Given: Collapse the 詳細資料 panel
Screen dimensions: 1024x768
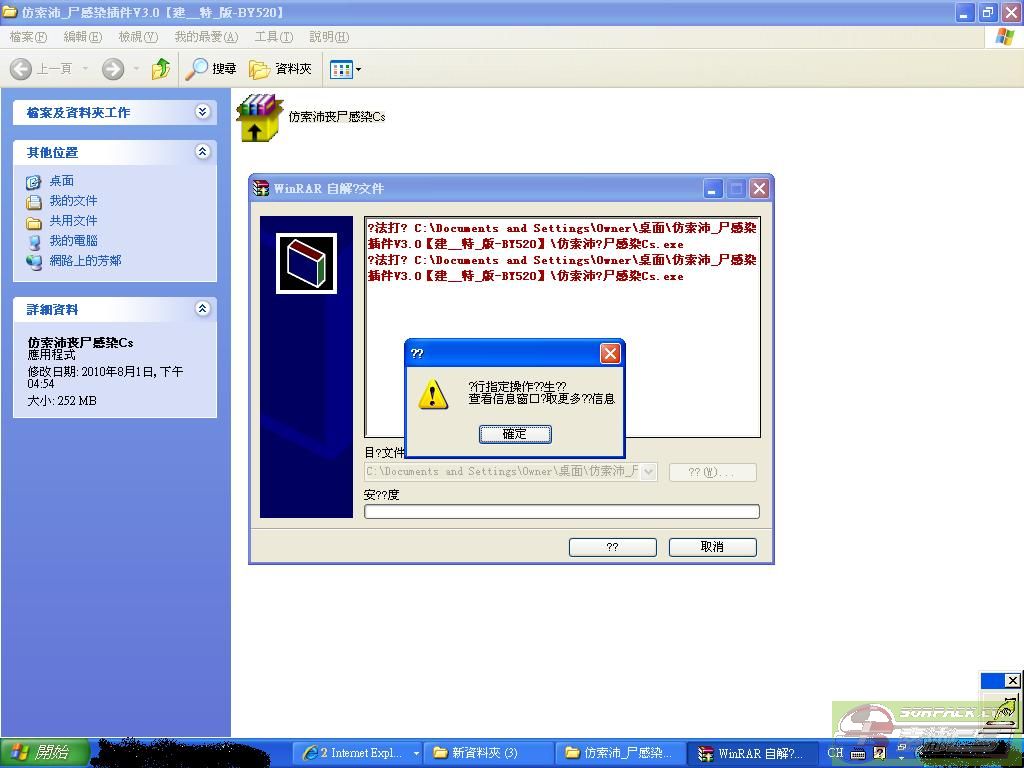Looking at the screenshot, I should click(202, 309).
